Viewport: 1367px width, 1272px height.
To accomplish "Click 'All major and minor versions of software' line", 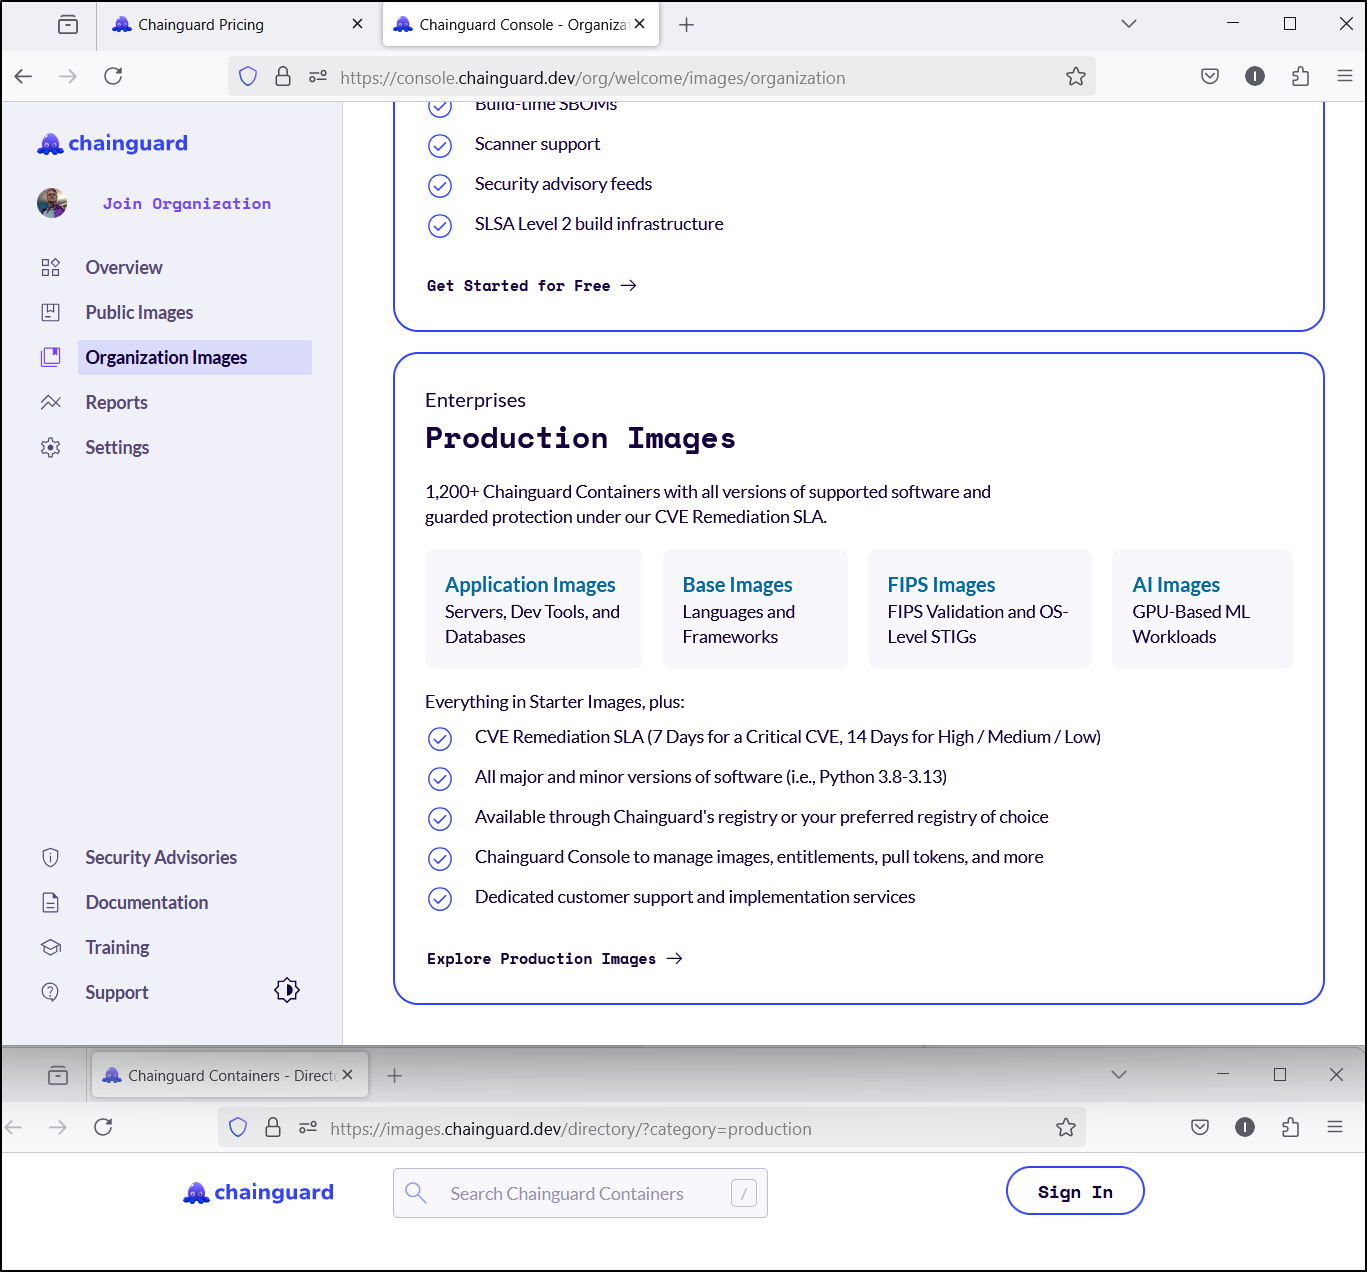I will [711, 777].
